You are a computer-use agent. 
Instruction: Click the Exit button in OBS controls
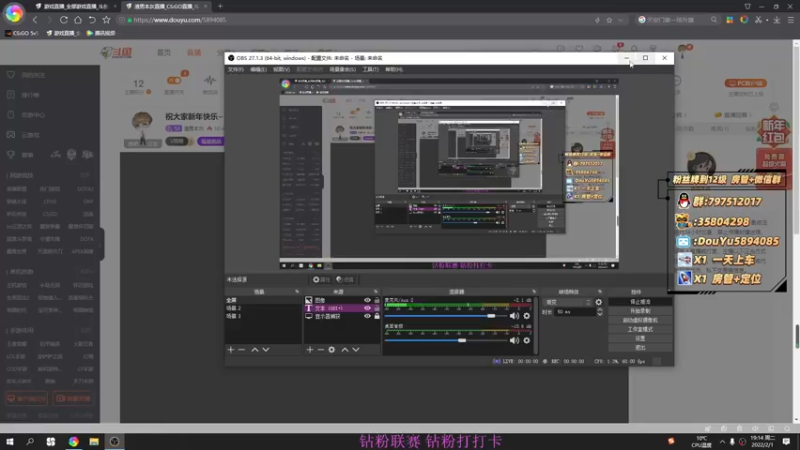(640, 348)
